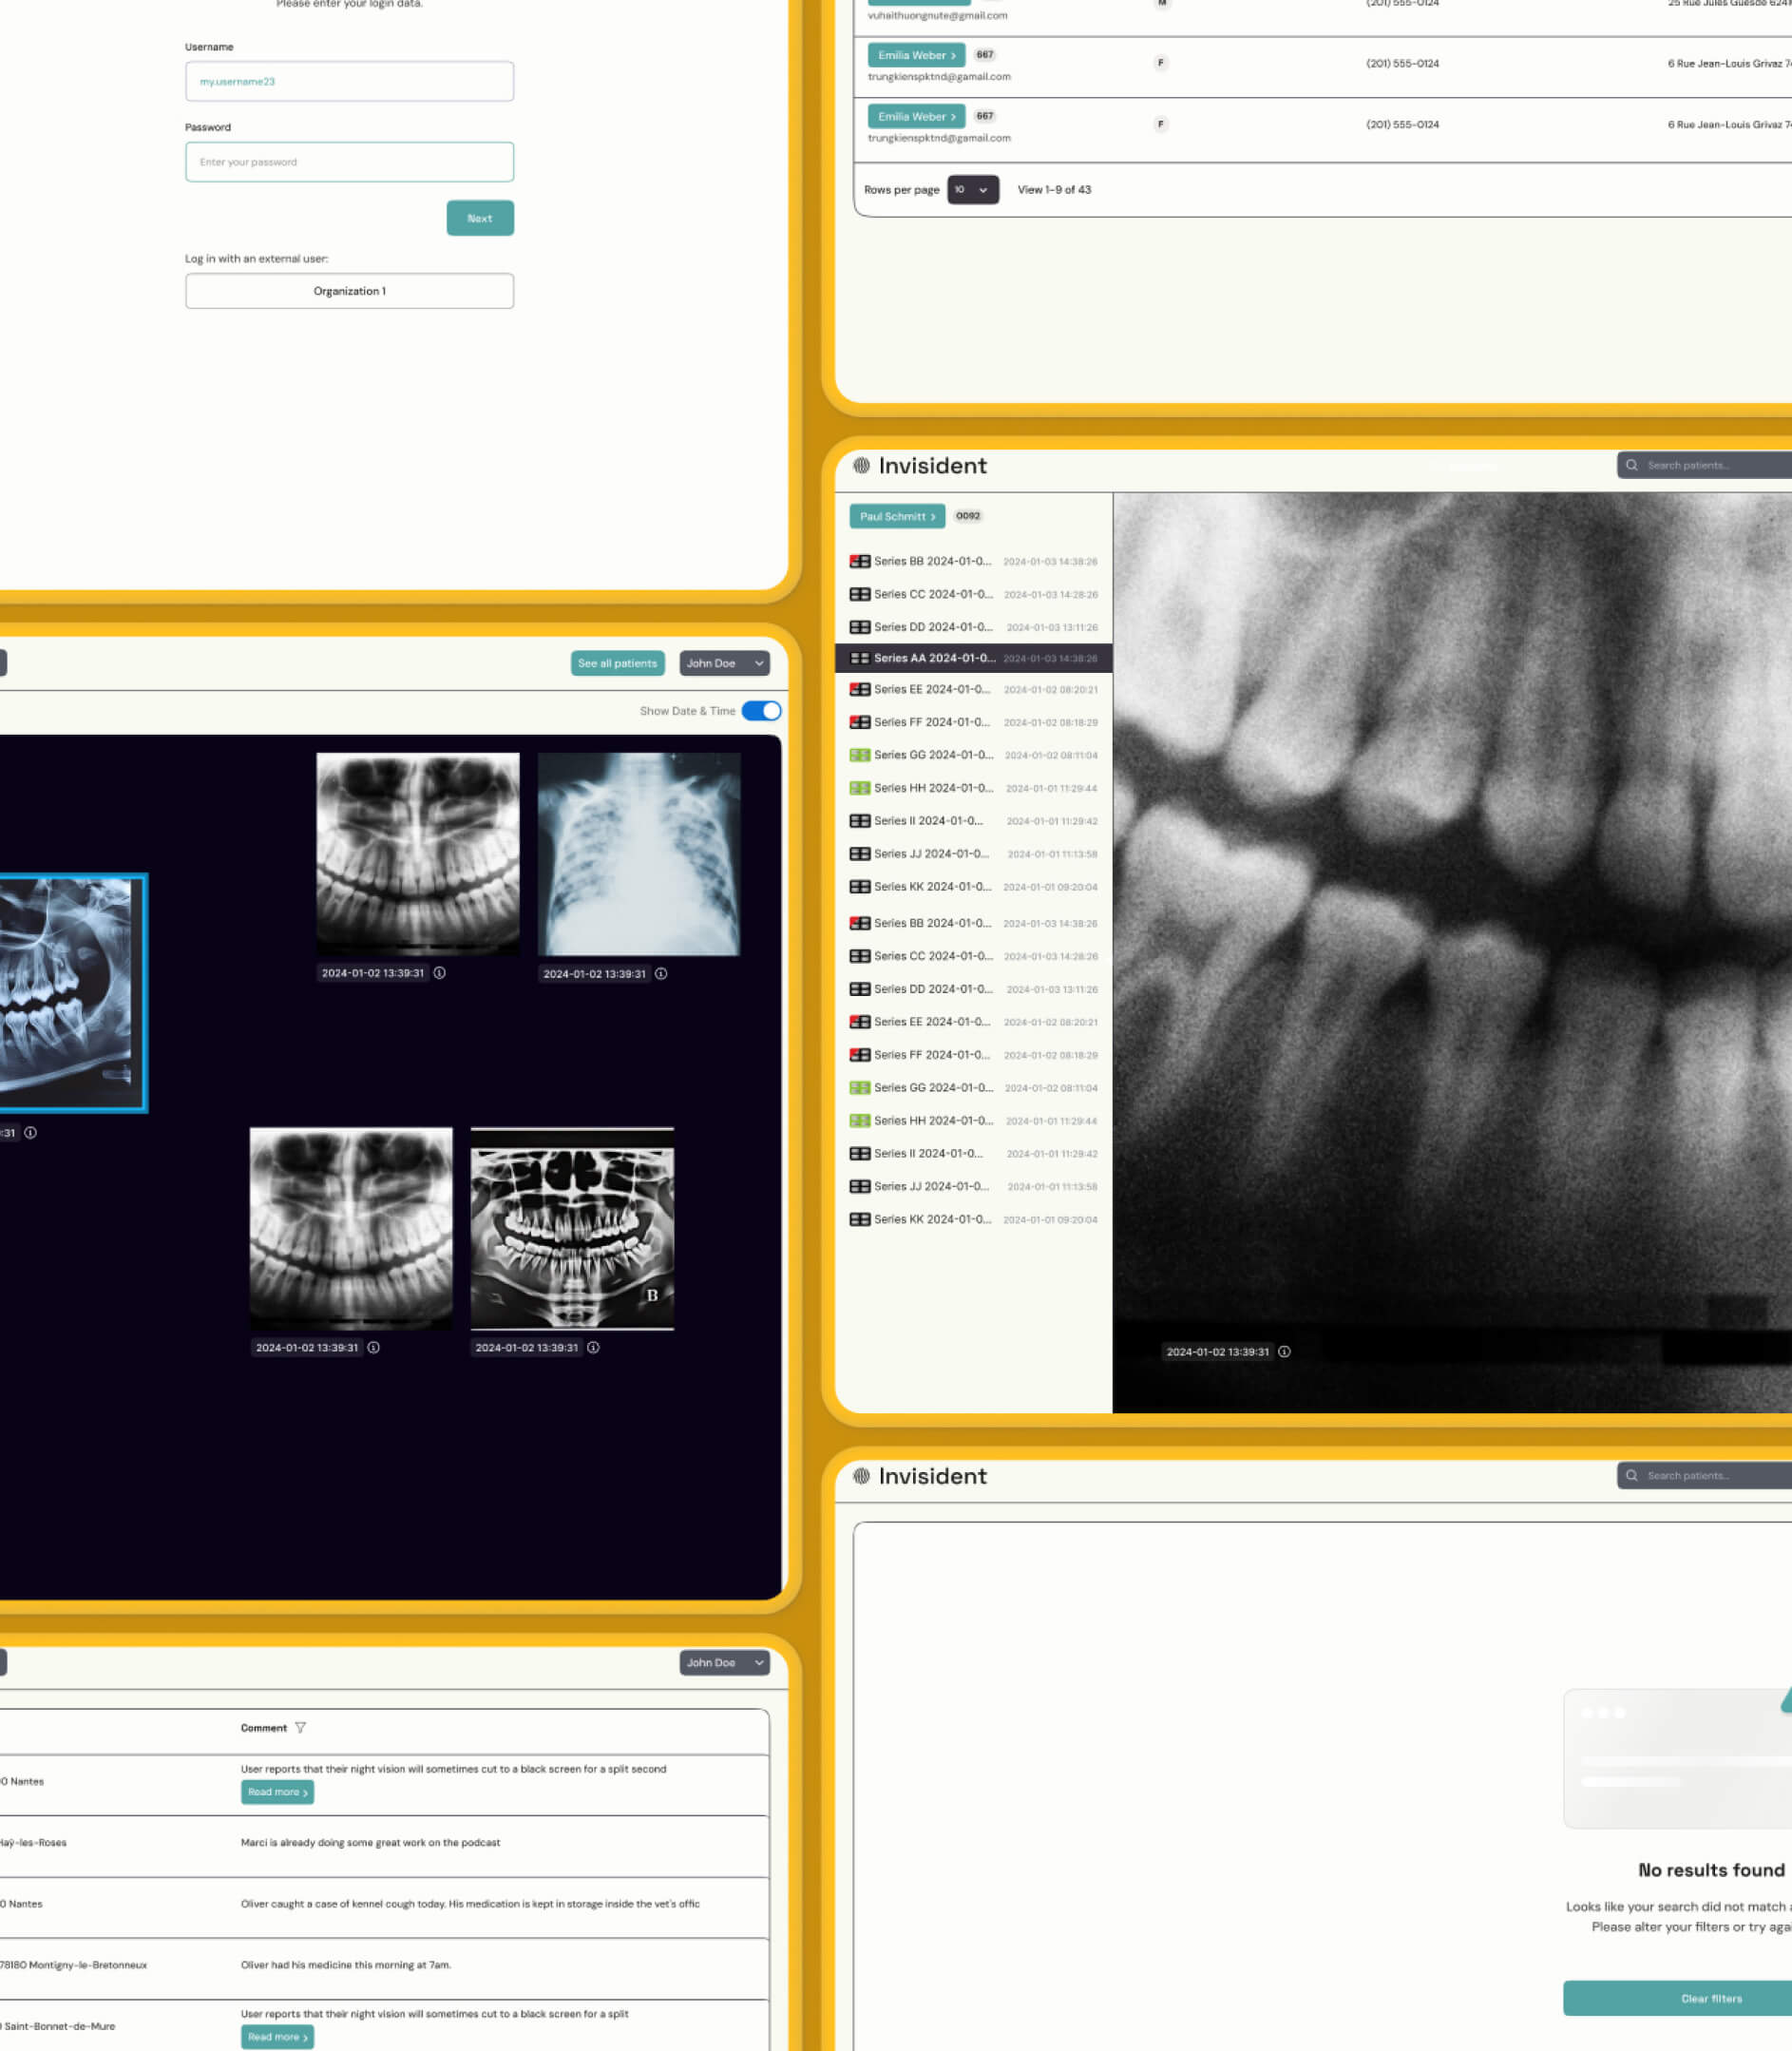Open info icon under chest X-ray thumbnail
The width and height of the screenshot is (1792, 2051).
pos(661,974)
